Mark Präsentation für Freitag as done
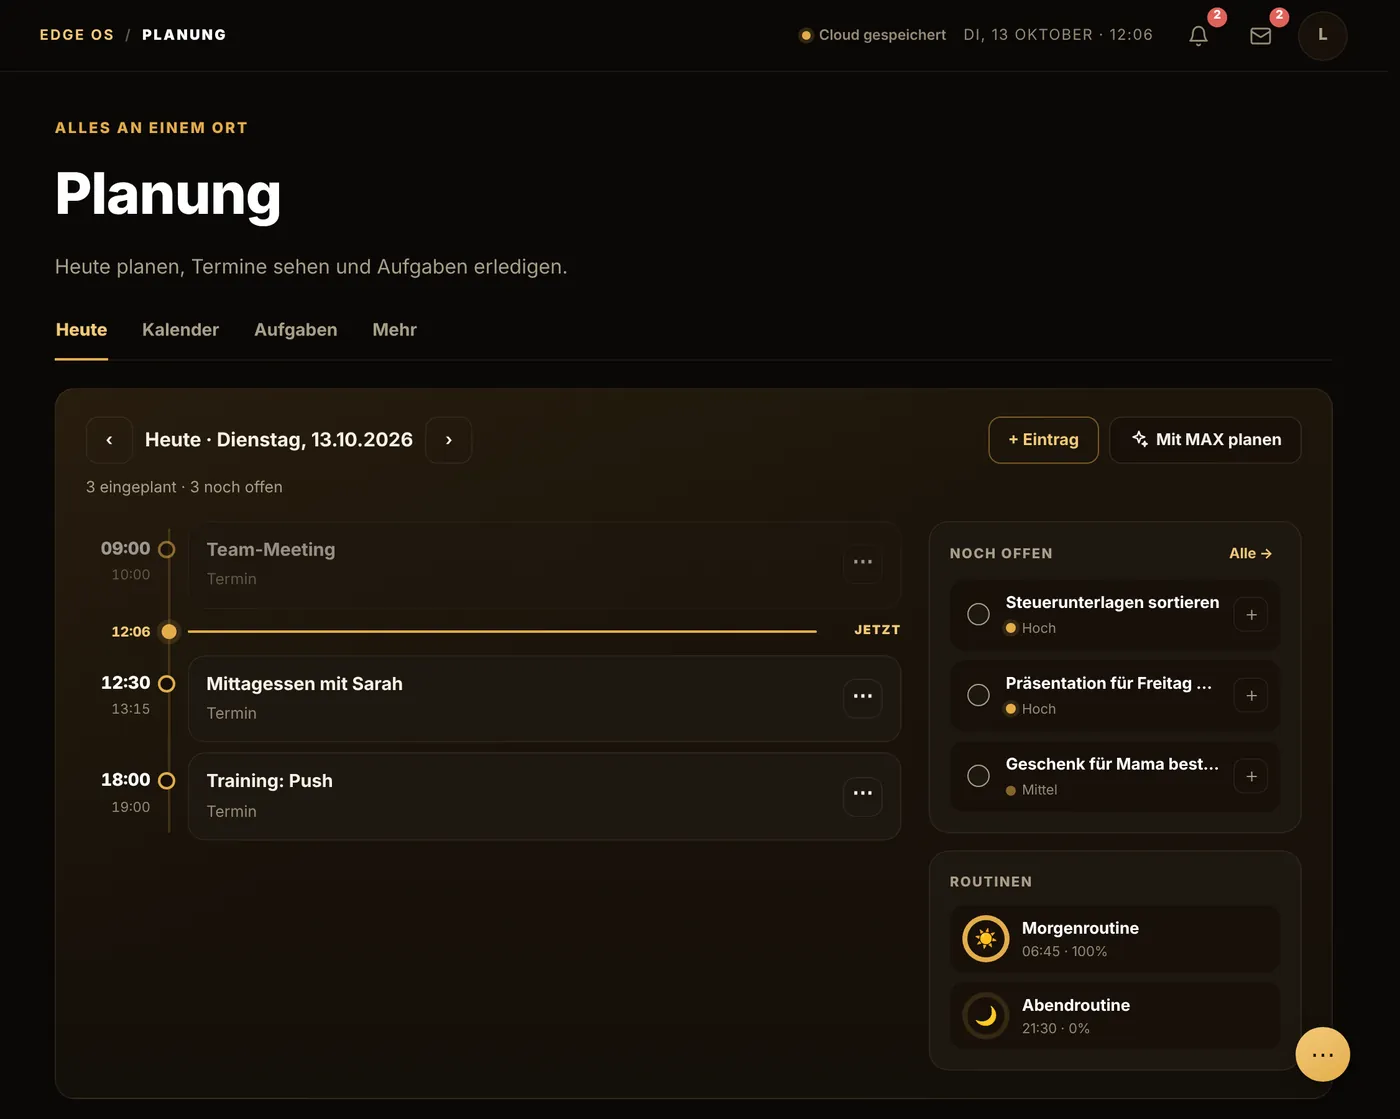Viewport: 1400px width, 1119px height. pos(978,695)
